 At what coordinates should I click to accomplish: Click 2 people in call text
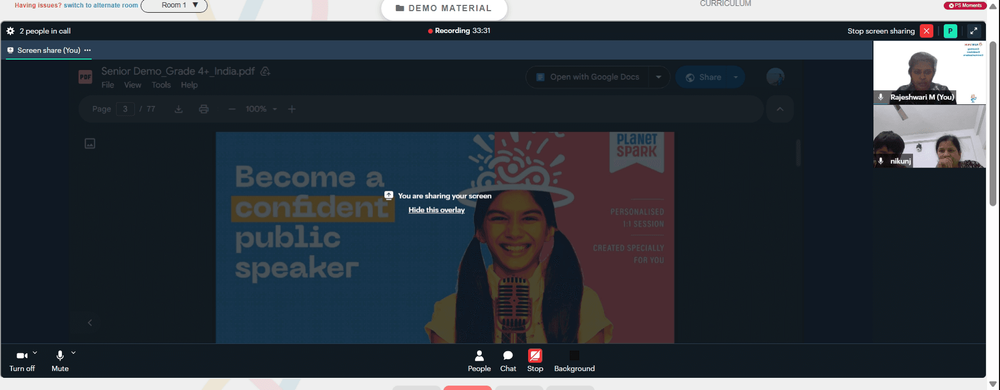(x=45, y=31)
